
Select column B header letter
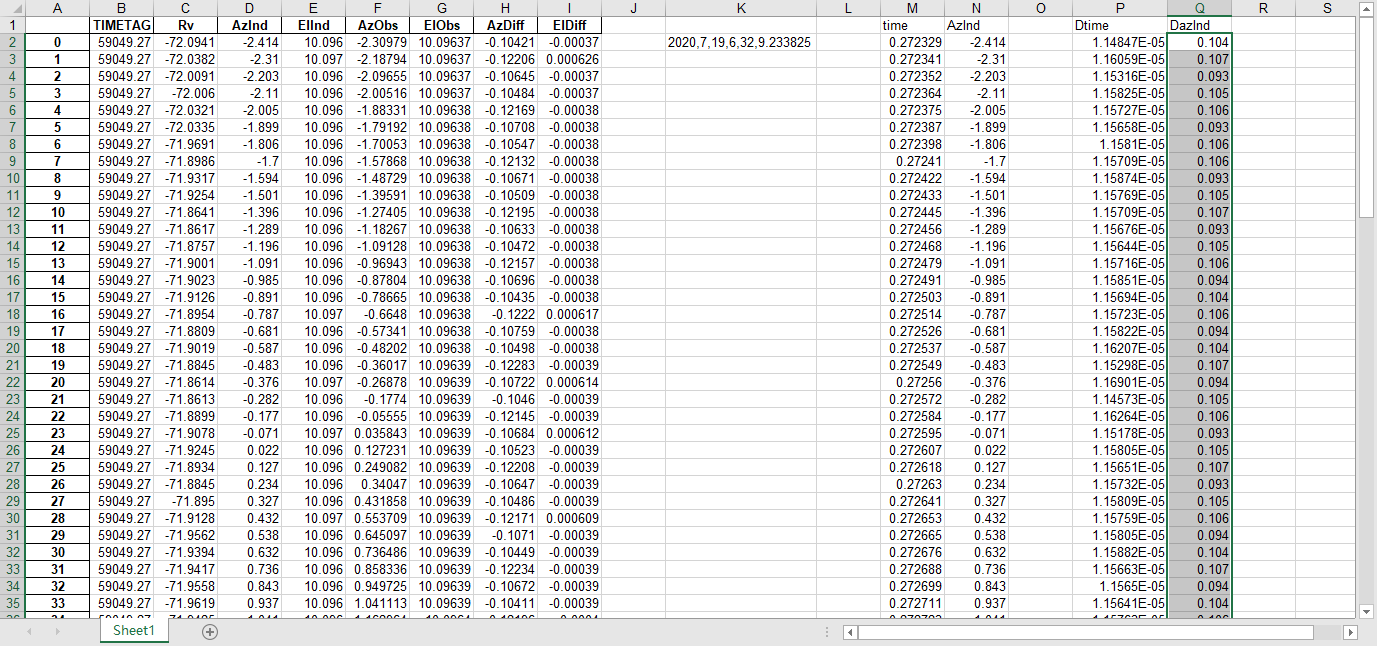[122, 9]
